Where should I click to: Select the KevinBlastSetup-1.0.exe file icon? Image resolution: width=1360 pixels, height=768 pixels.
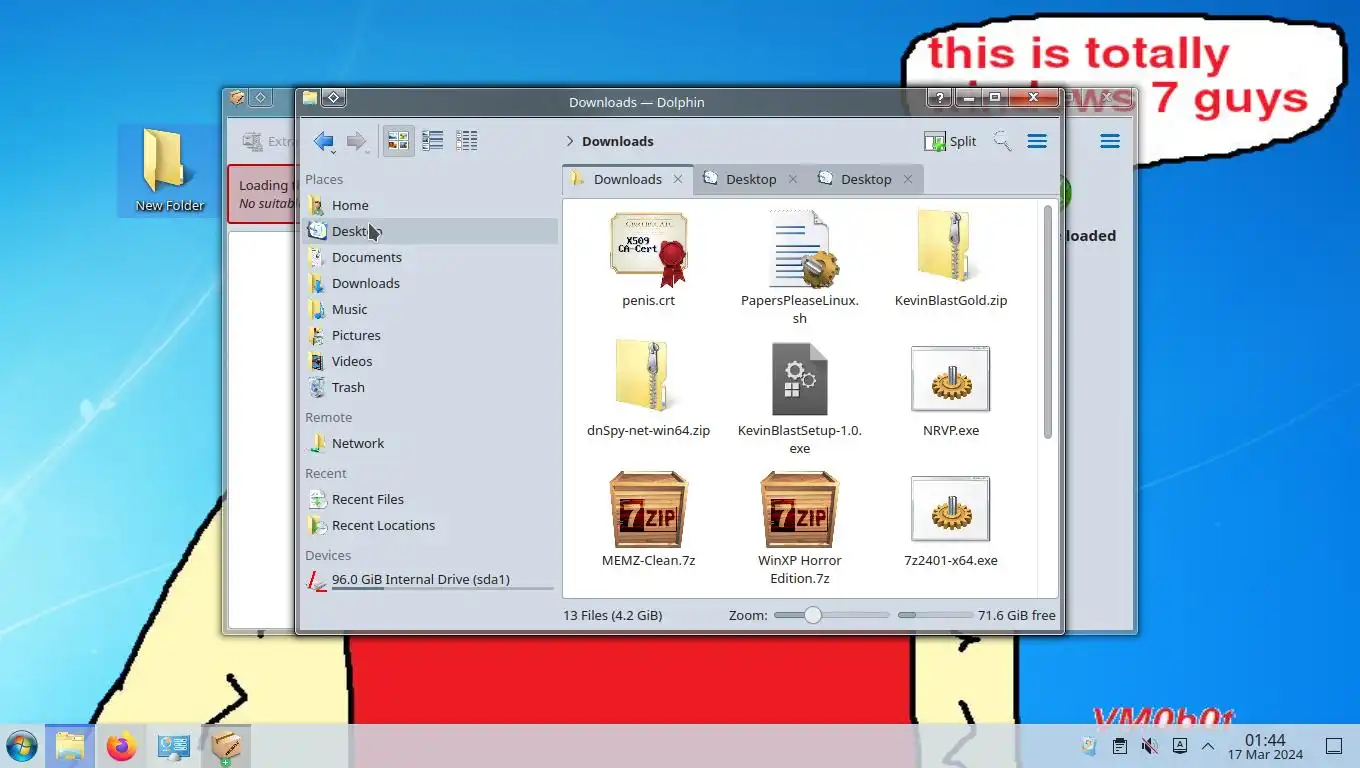(x=799, y=379)
